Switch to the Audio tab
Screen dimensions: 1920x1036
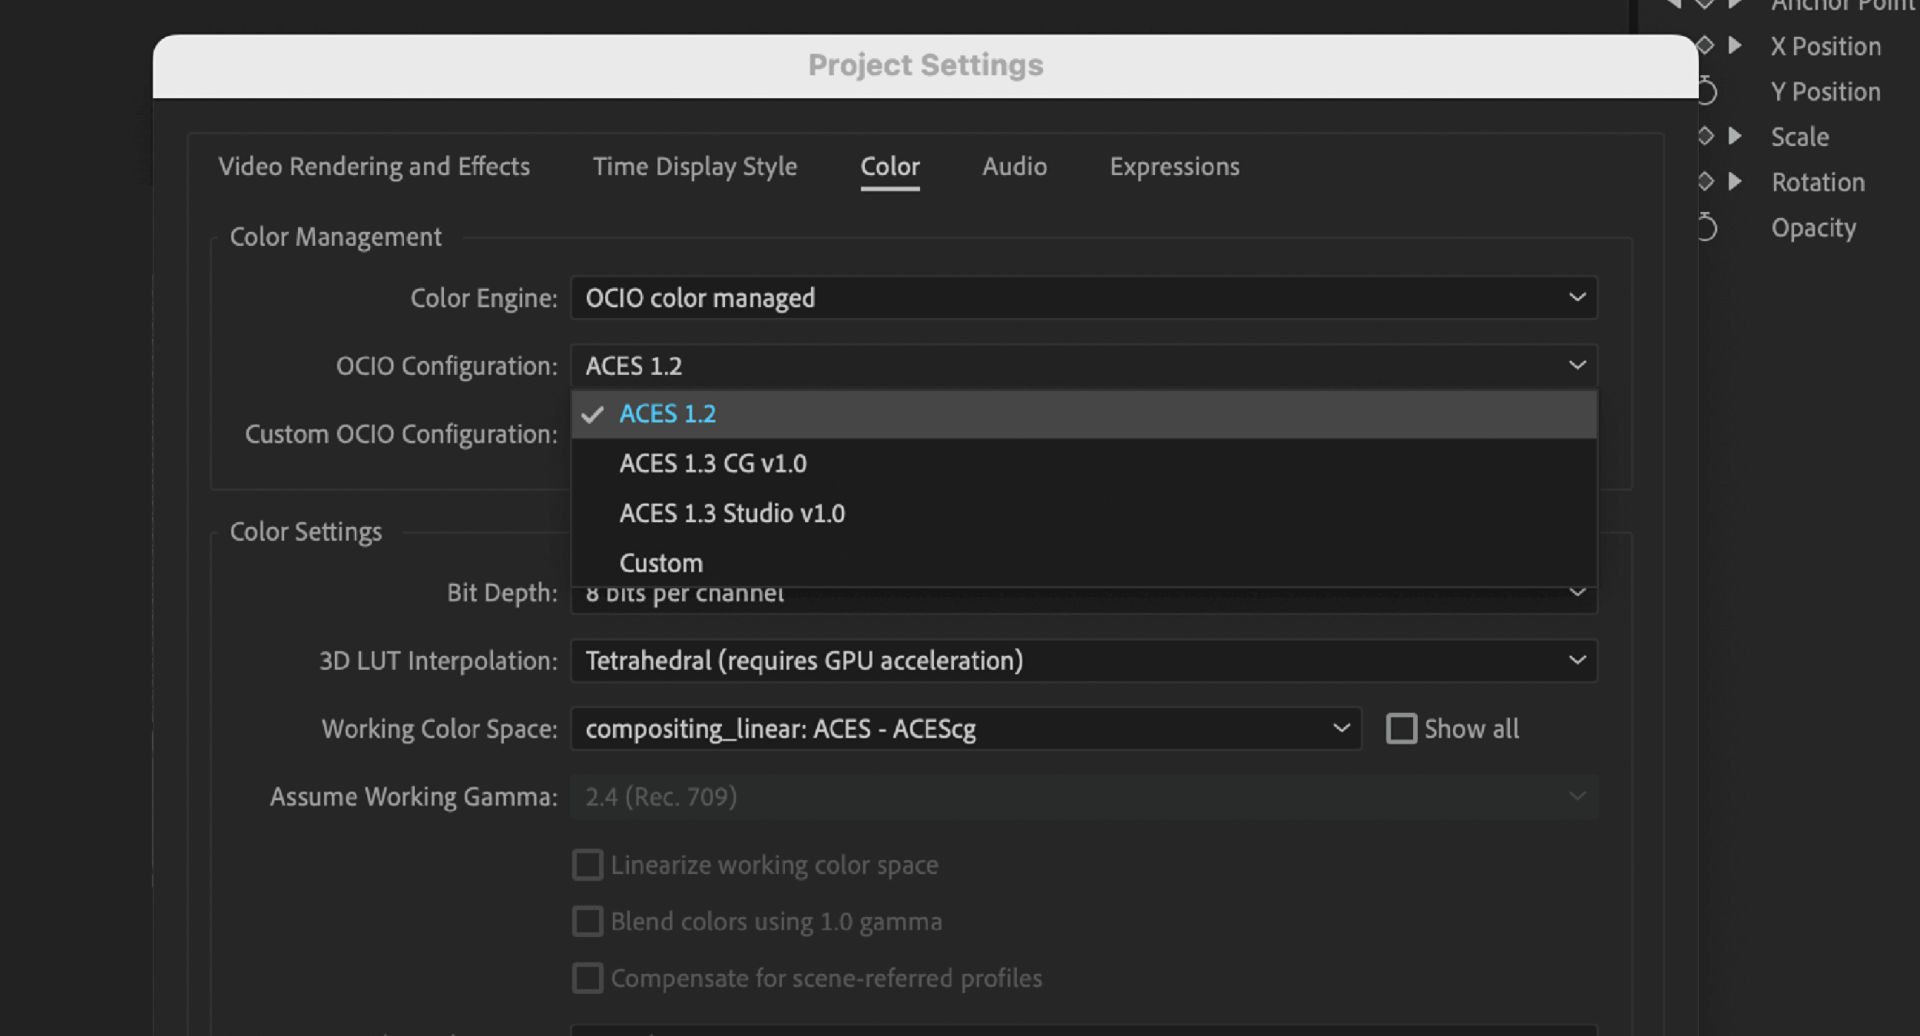coord(1014,167)
